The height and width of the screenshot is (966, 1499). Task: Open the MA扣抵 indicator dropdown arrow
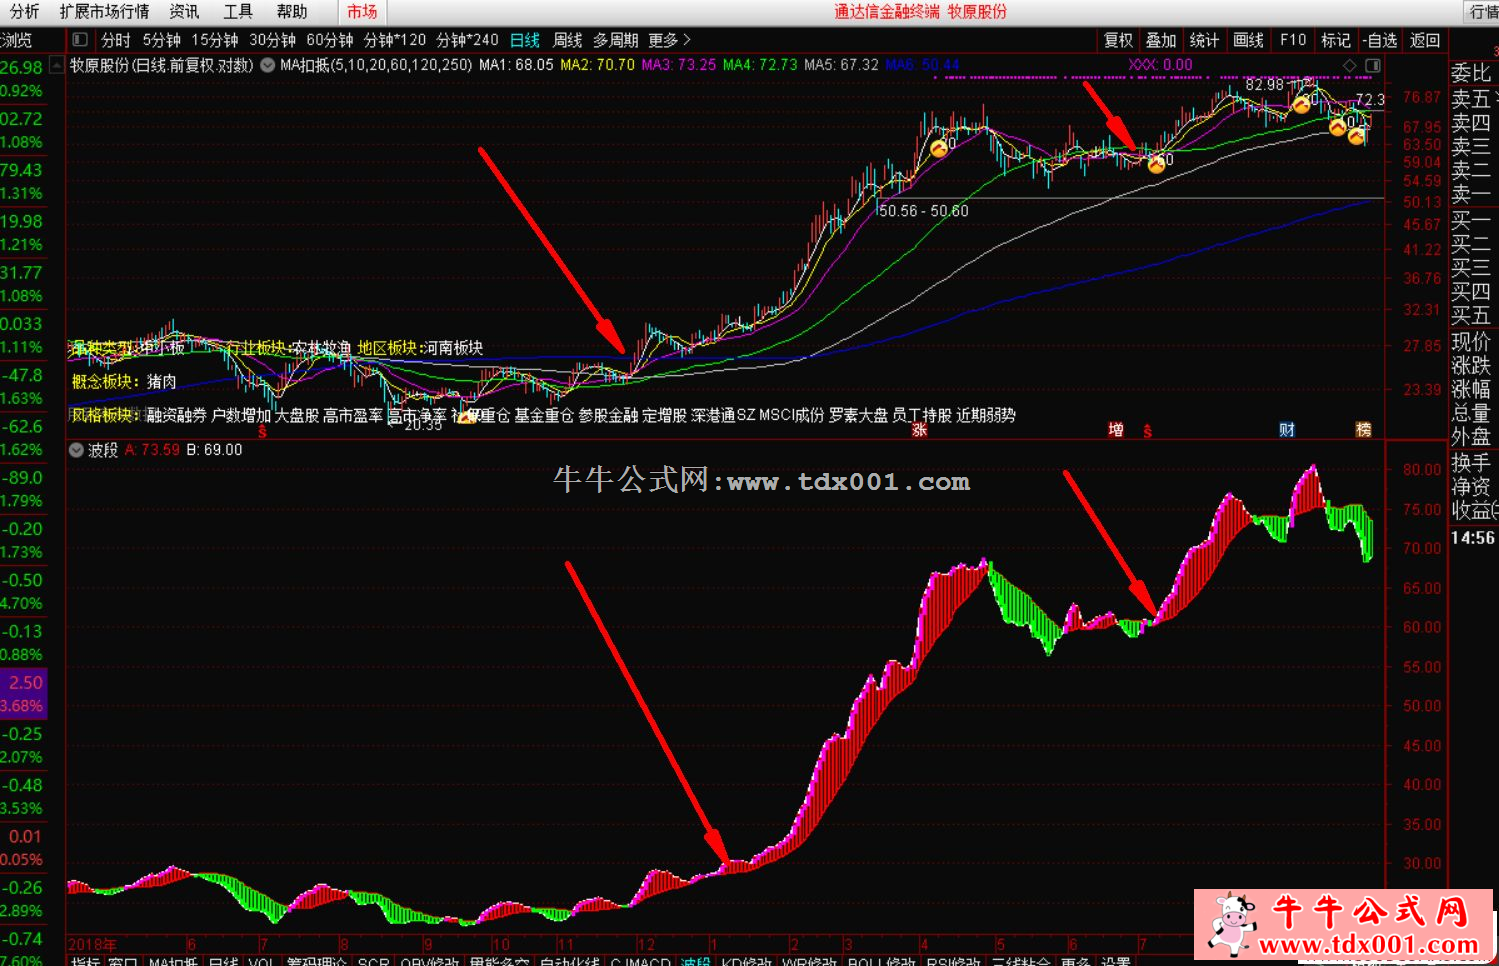point(268,65)
